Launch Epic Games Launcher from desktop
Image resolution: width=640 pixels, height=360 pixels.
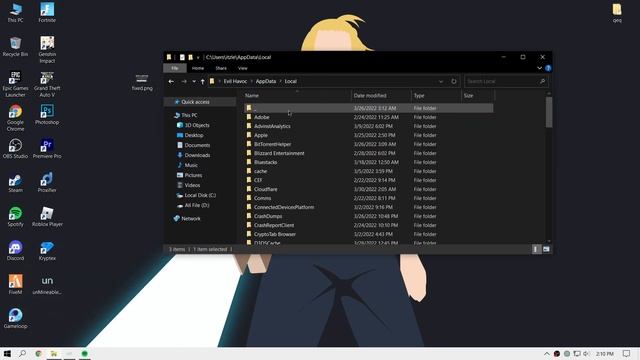click(16, 84)
